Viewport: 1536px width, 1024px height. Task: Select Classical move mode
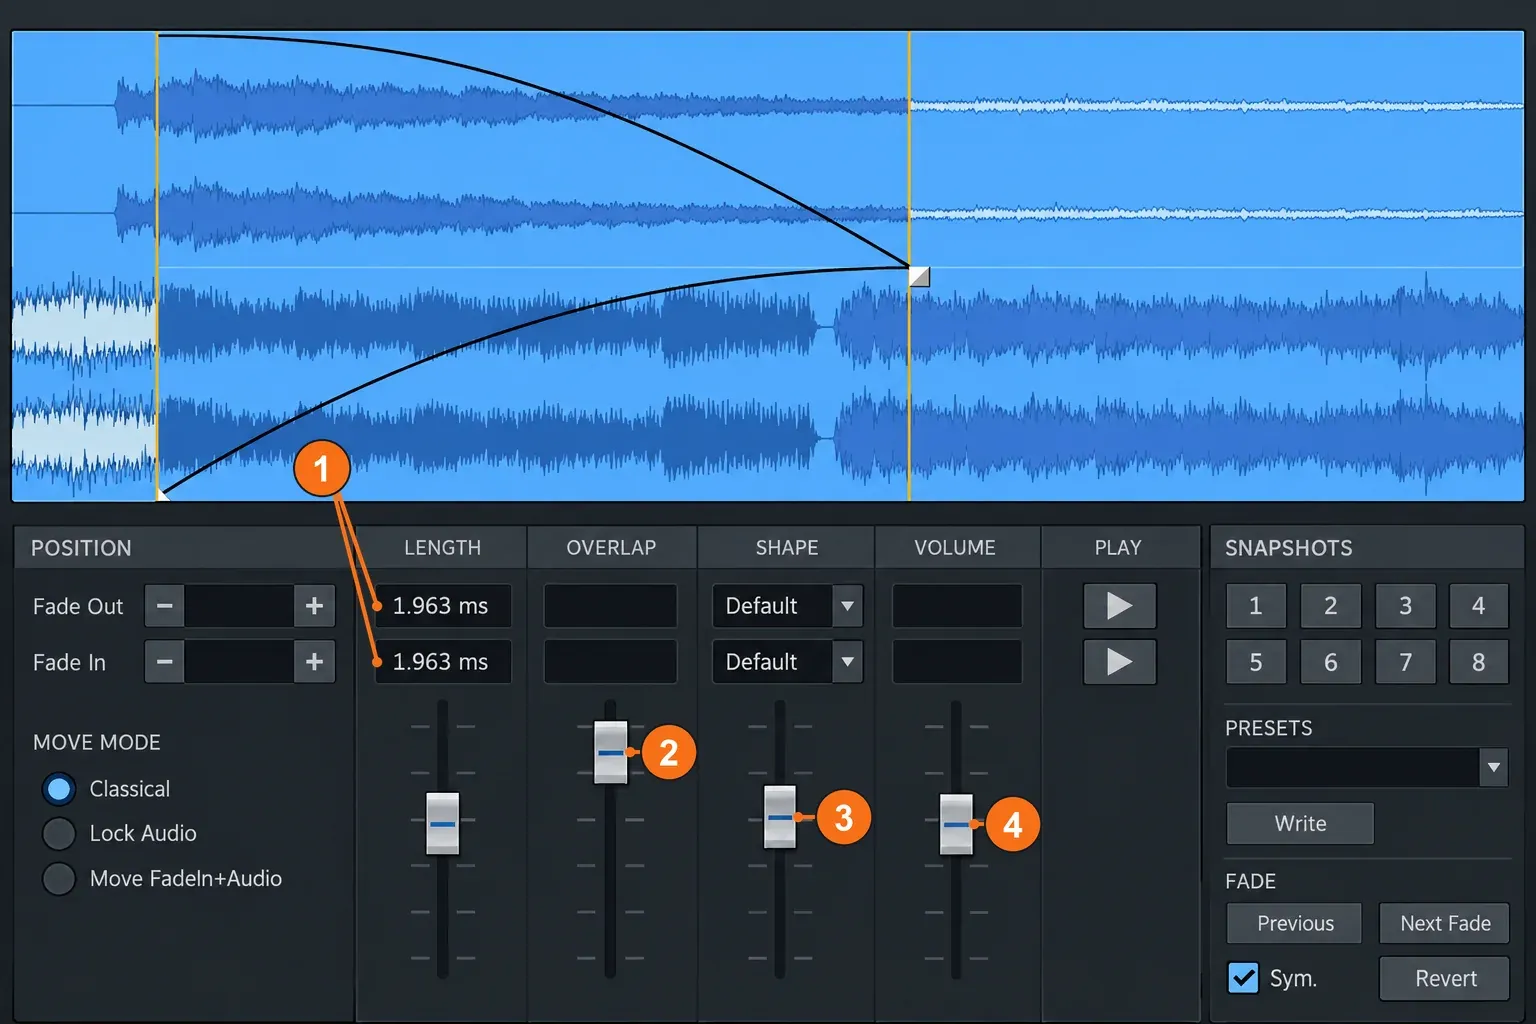click(x=59, y=789)
